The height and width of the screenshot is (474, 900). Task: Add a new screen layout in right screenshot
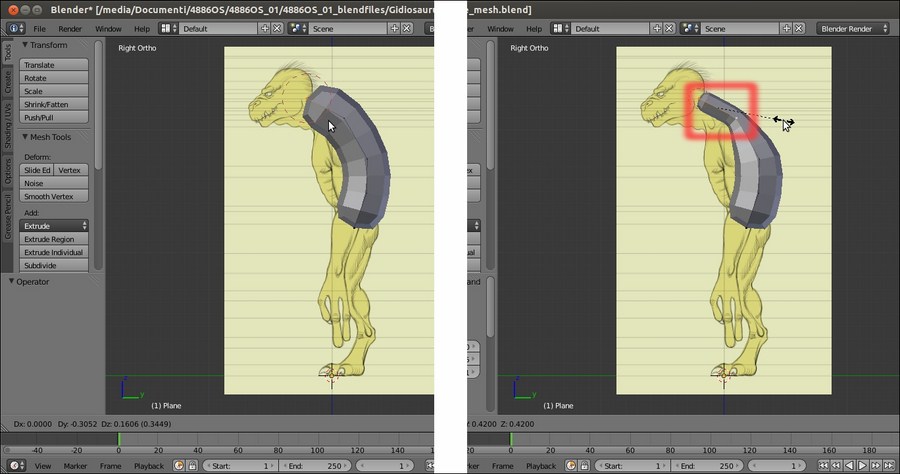657,28
